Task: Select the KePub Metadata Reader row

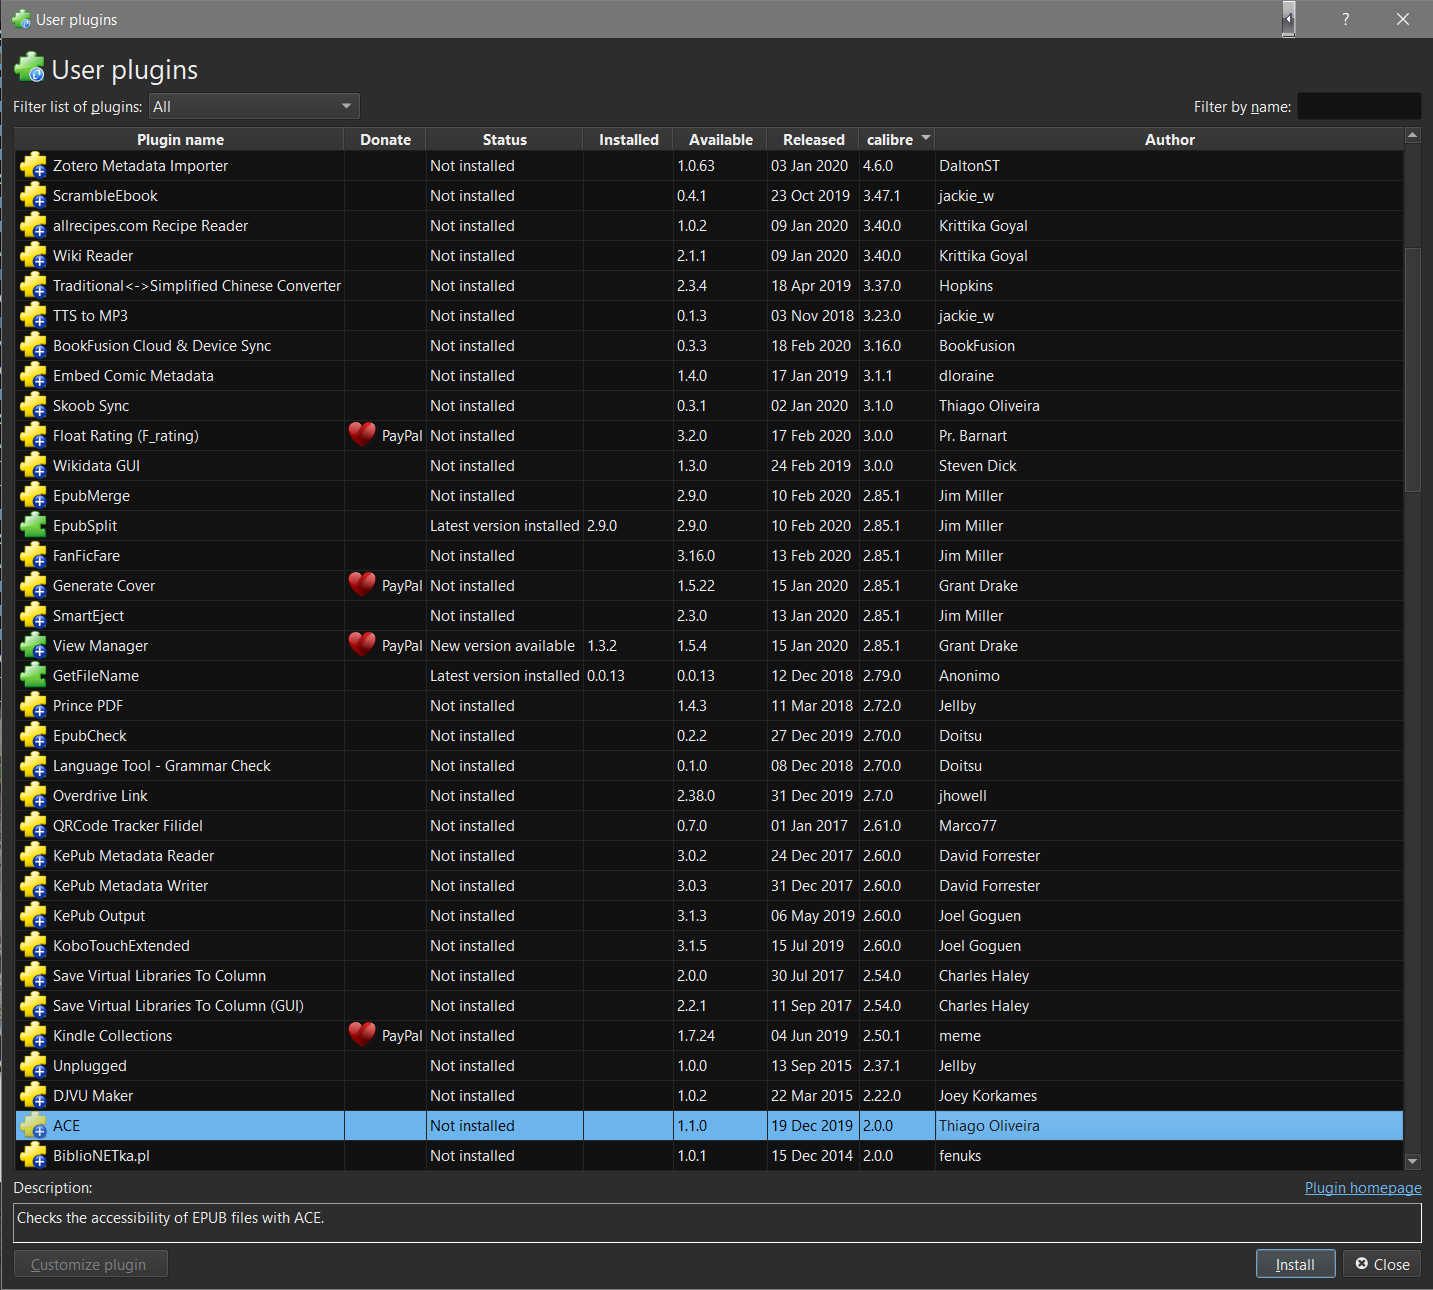Action: tap(709, 856)
